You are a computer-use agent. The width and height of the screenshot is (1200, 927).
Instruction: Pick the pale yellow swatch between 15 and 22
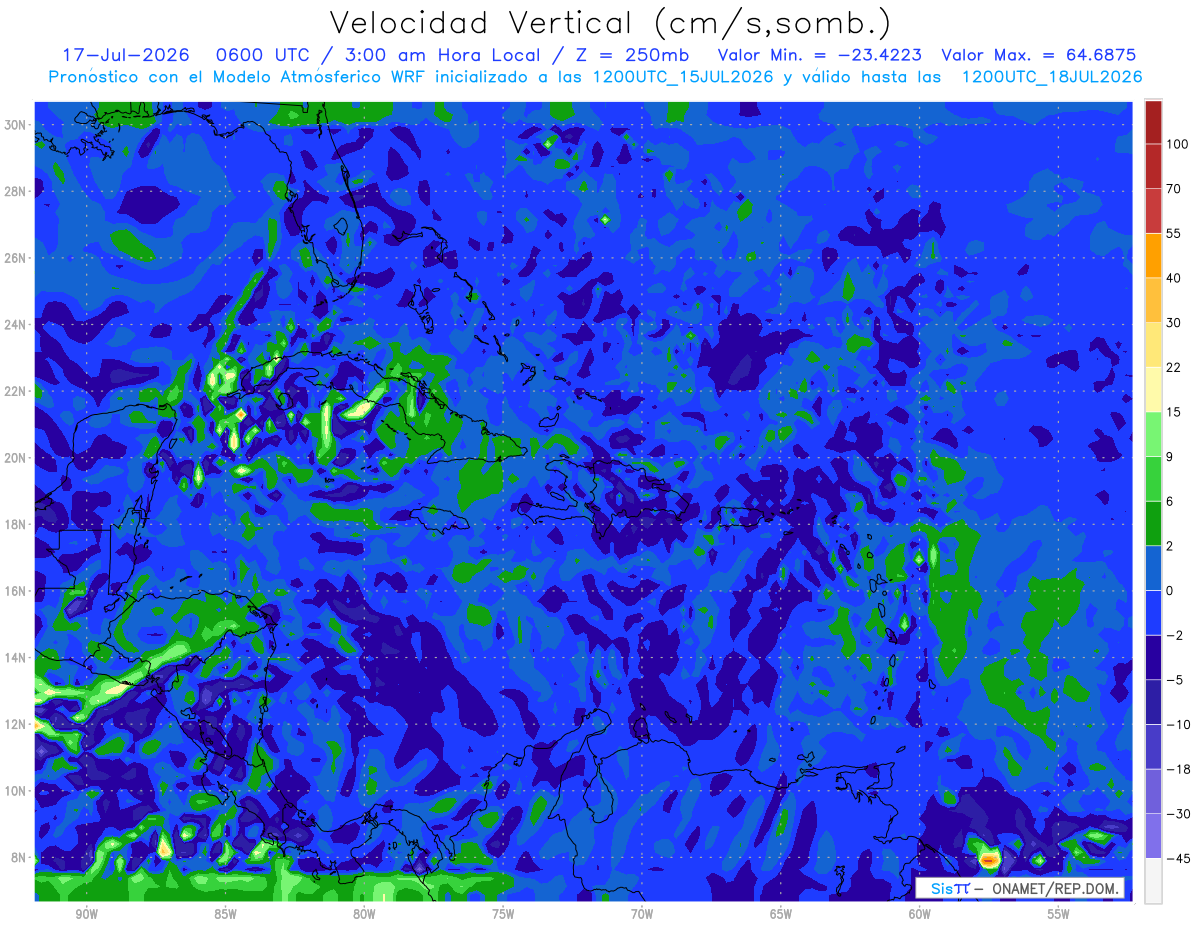click(1153, 389)
